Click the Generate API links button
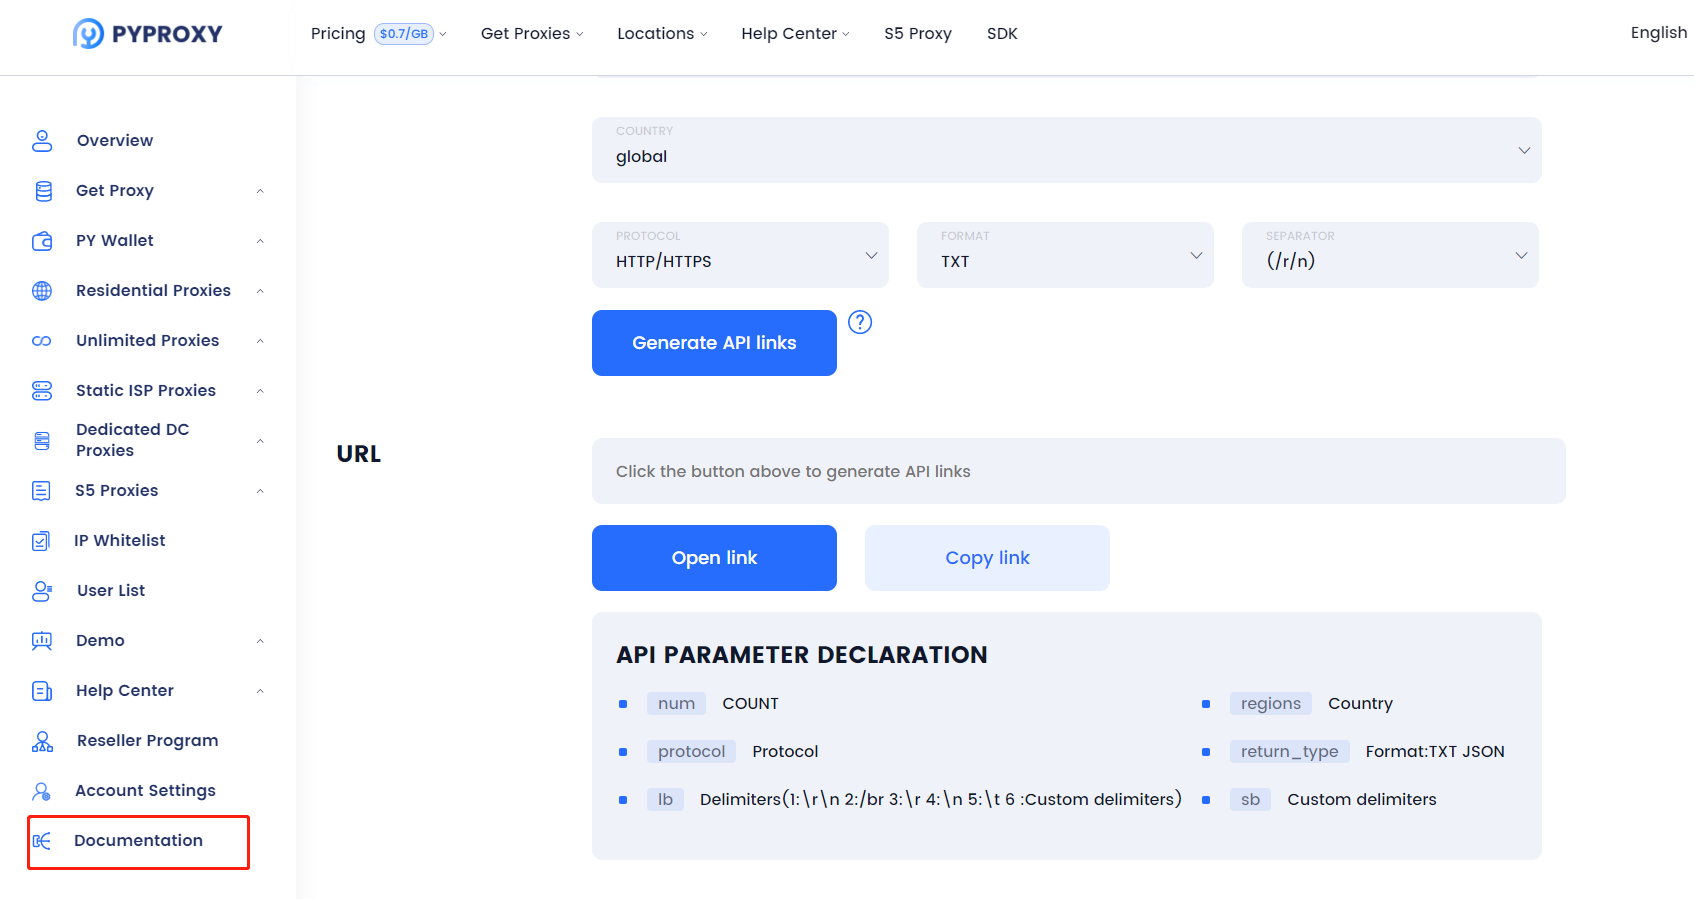 pyautogui.click(x=714, y=343)
